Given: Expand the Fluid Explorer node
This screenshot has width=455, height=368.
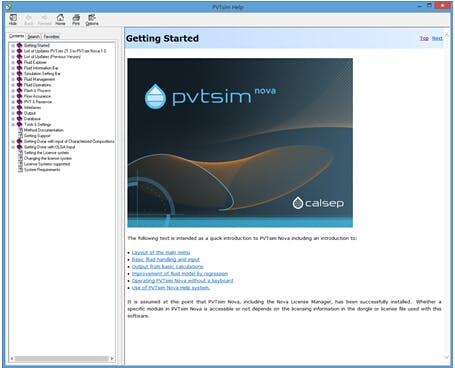Looking at the screenshot, I should pos(13,62).
